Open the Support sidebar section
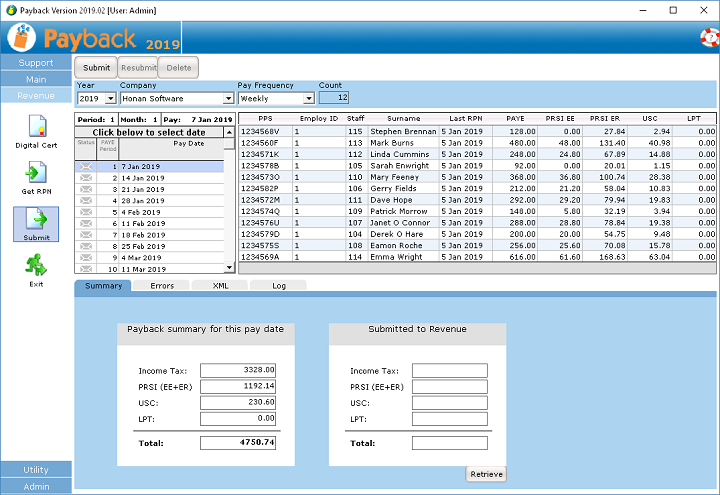Image resolution: width=720 pixels, height=495 pixels. click(36, 63)
